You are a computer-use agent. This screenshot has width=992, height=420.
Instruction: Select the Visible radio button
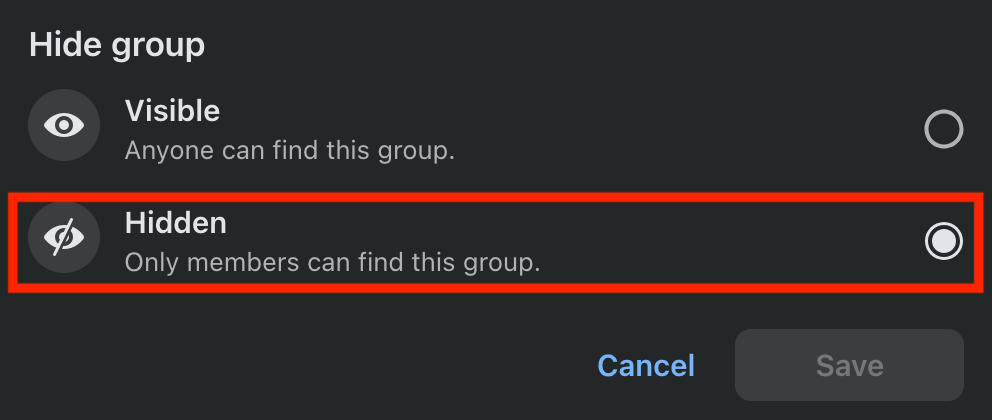click(x=943, y=129)
